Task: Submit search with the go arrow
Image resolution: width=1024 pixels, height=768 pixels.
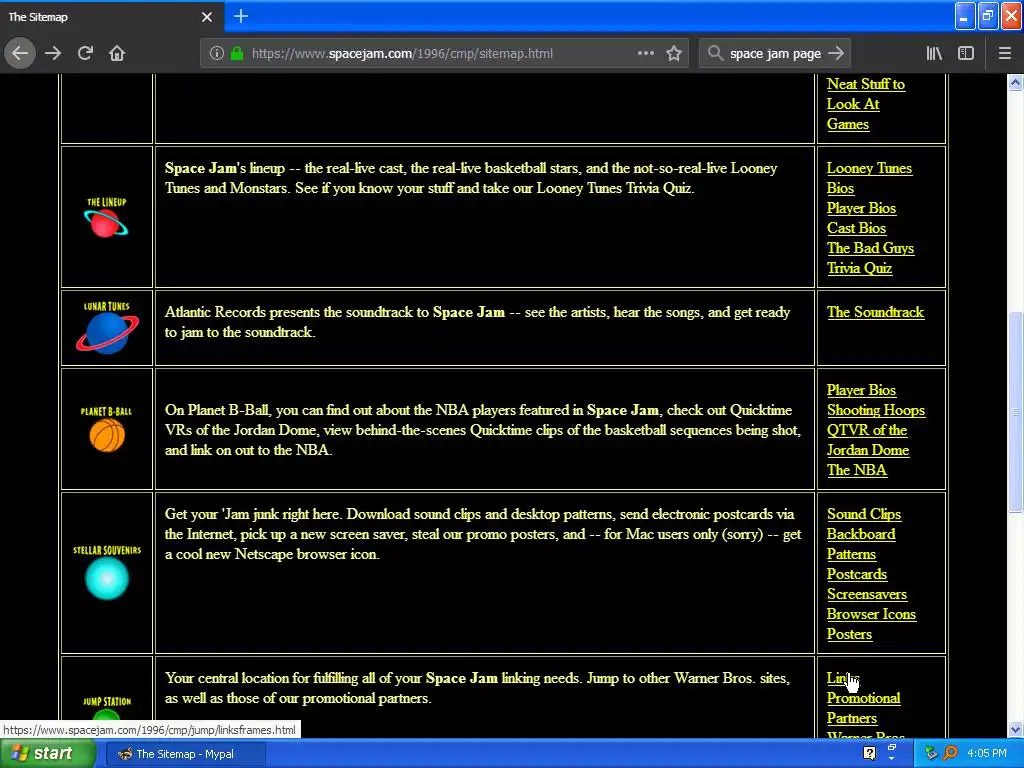Action: tap(836, 54)
